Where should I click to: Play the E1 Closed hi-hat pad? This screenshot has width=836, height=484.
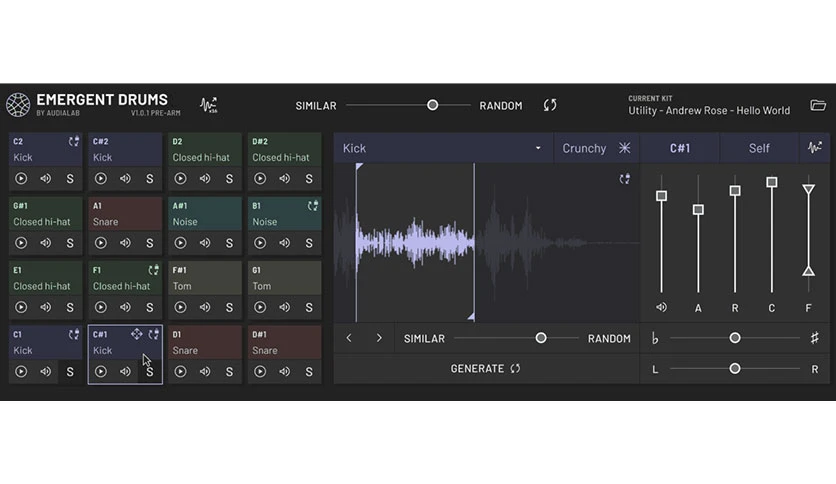tap(21, 307)
